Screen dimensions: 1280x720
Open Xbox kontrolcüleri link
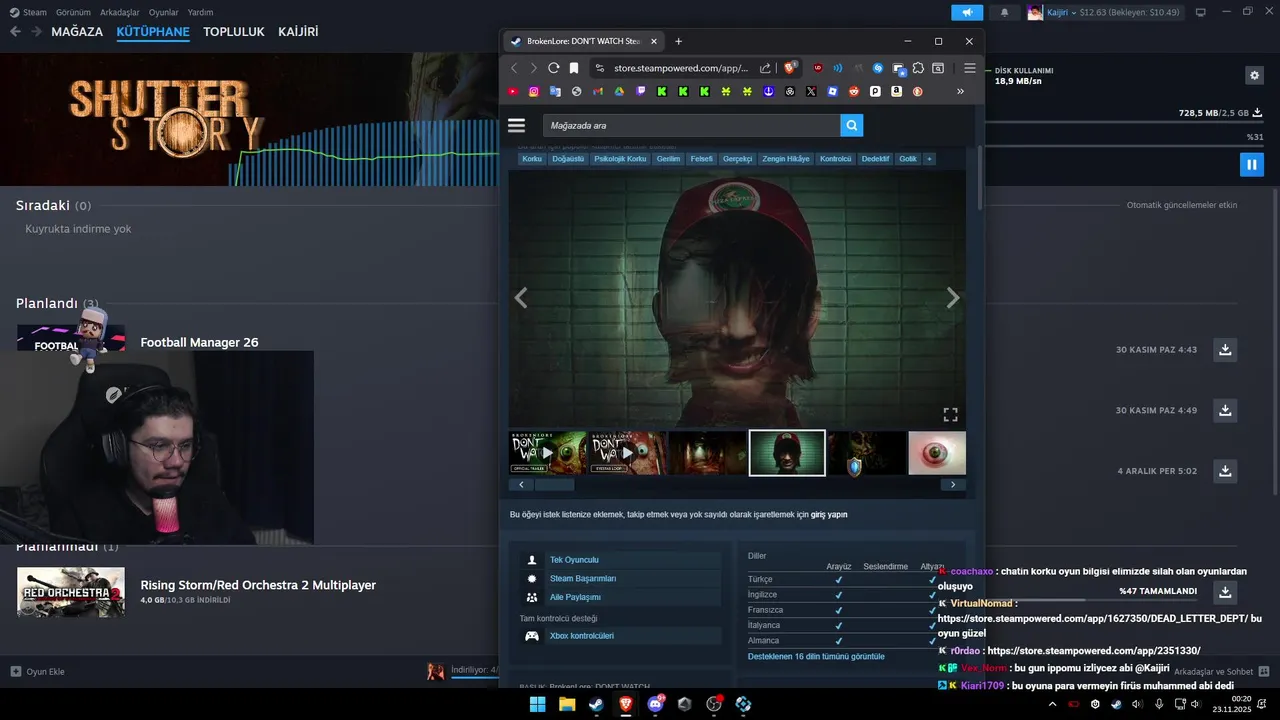582,635
